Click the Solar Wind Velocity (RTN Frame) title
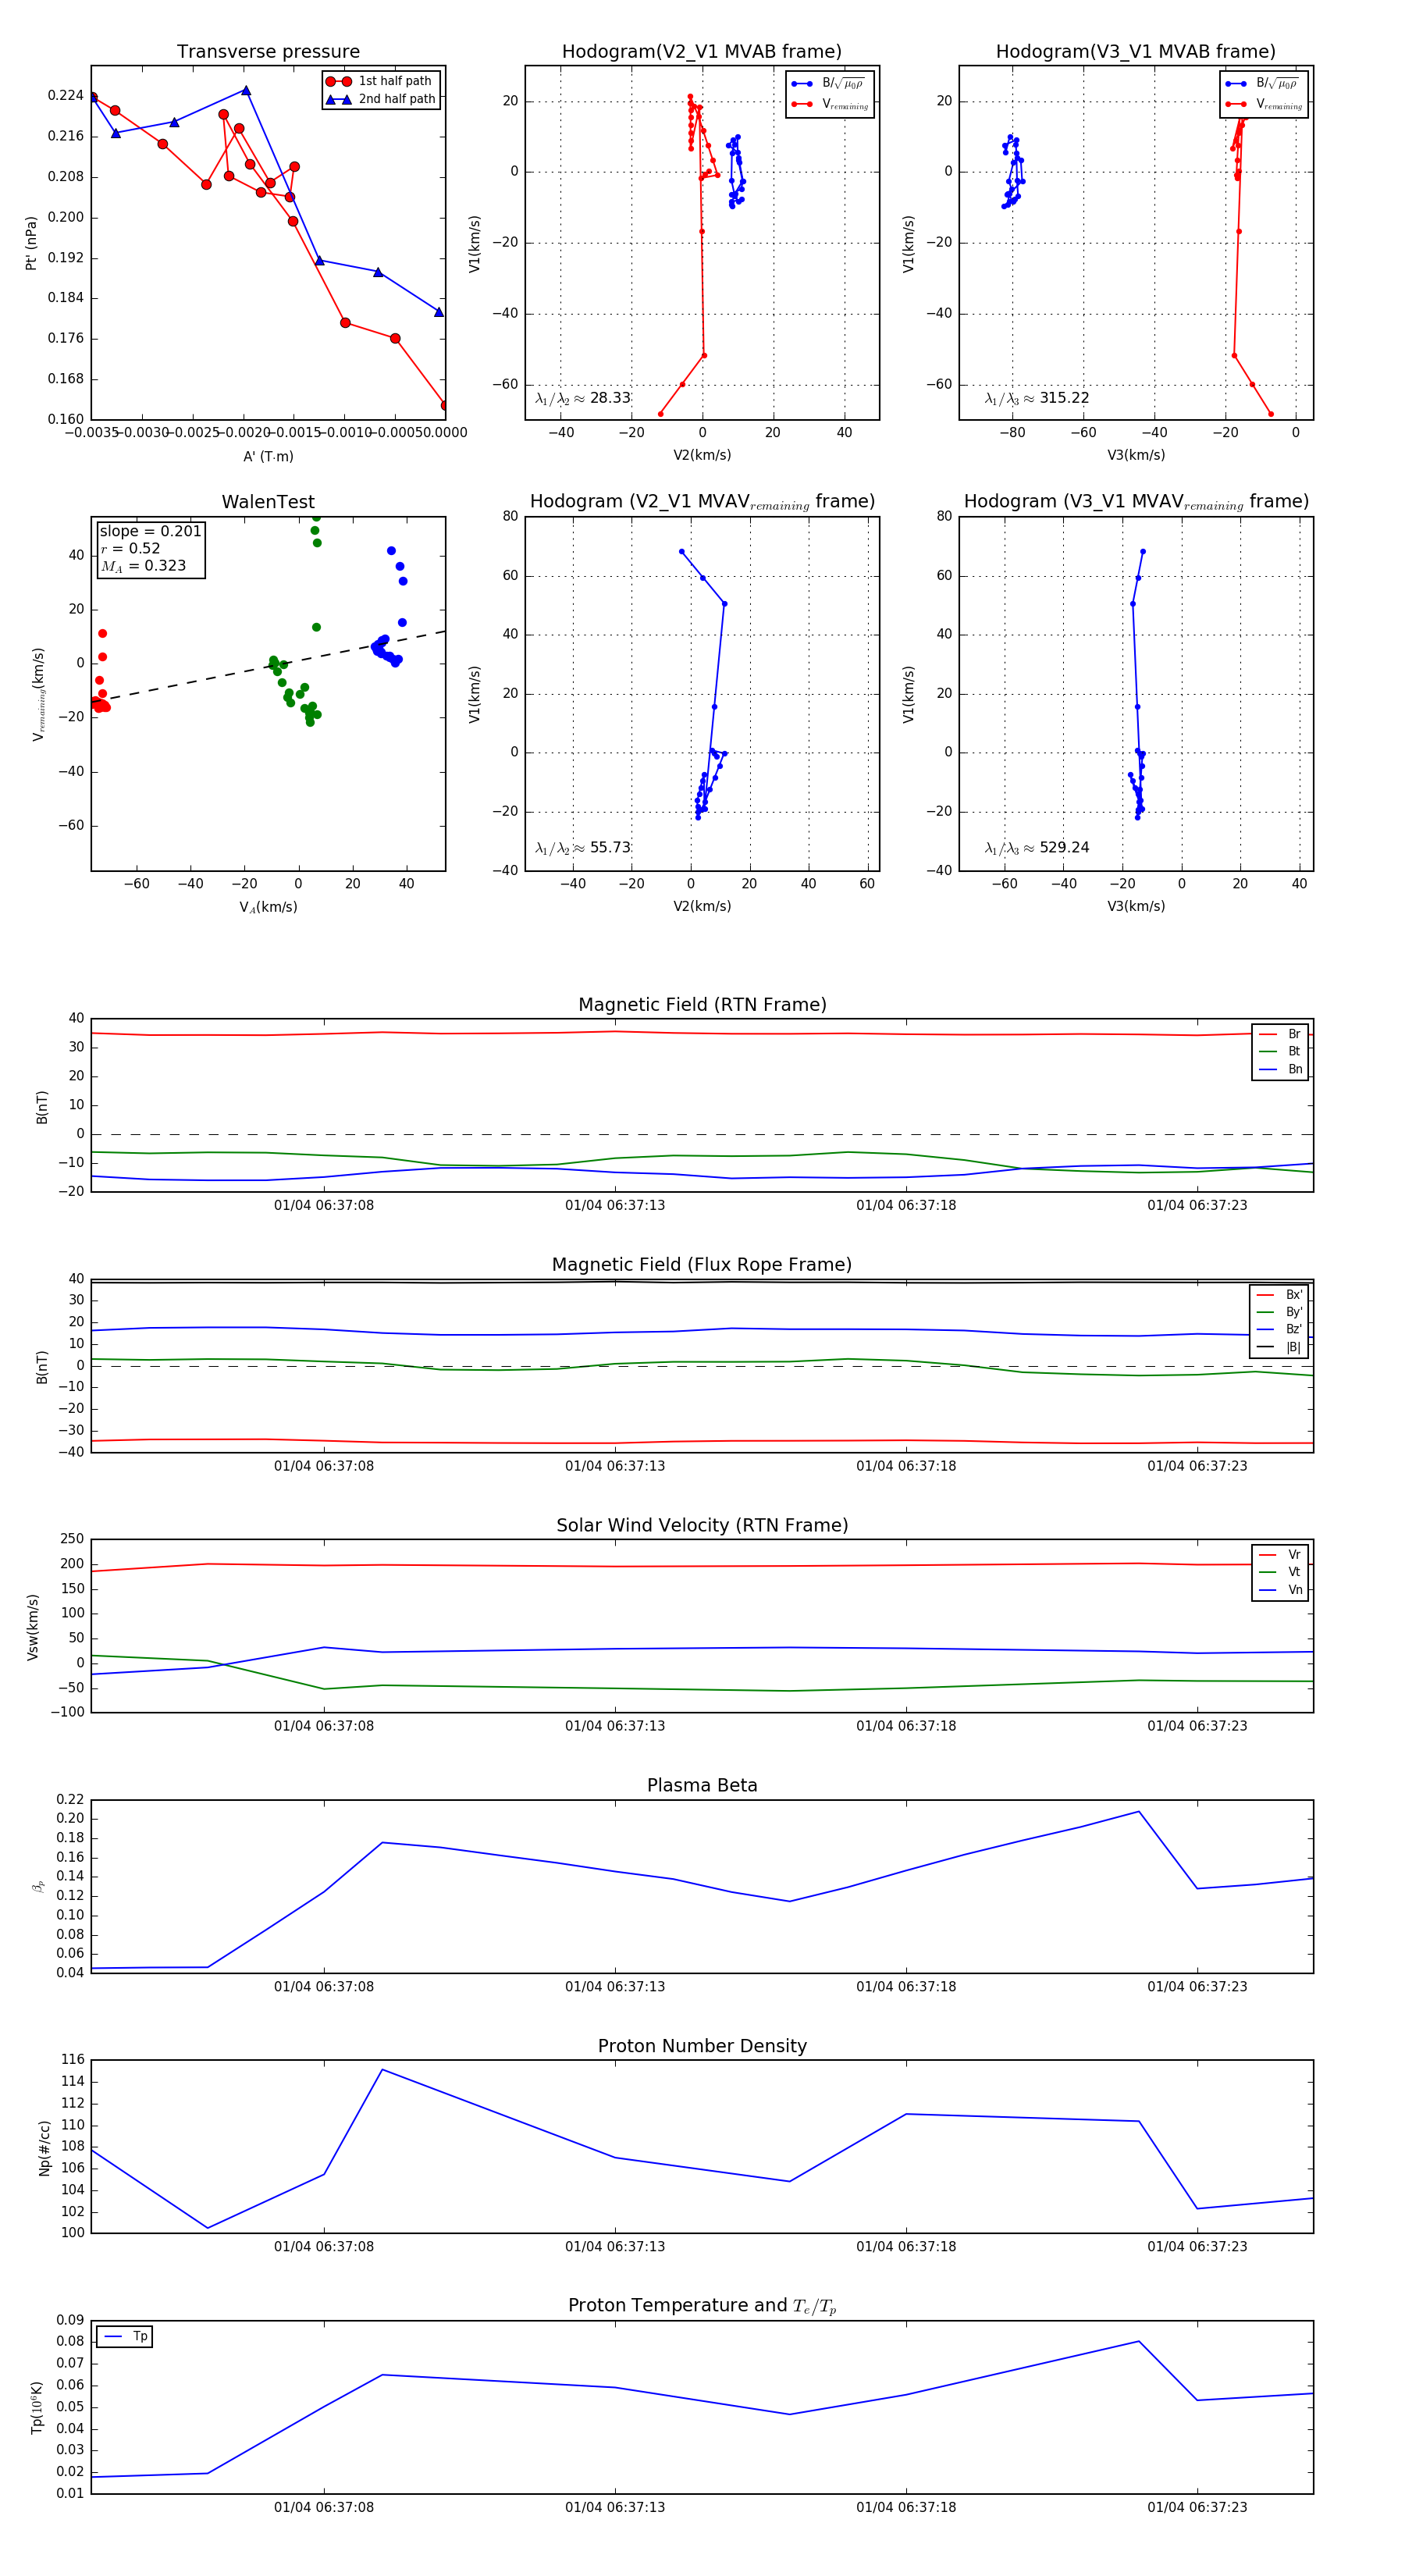This screenshot has width=1405, height=2576. pyautogui.click(x=702, y=1525)
